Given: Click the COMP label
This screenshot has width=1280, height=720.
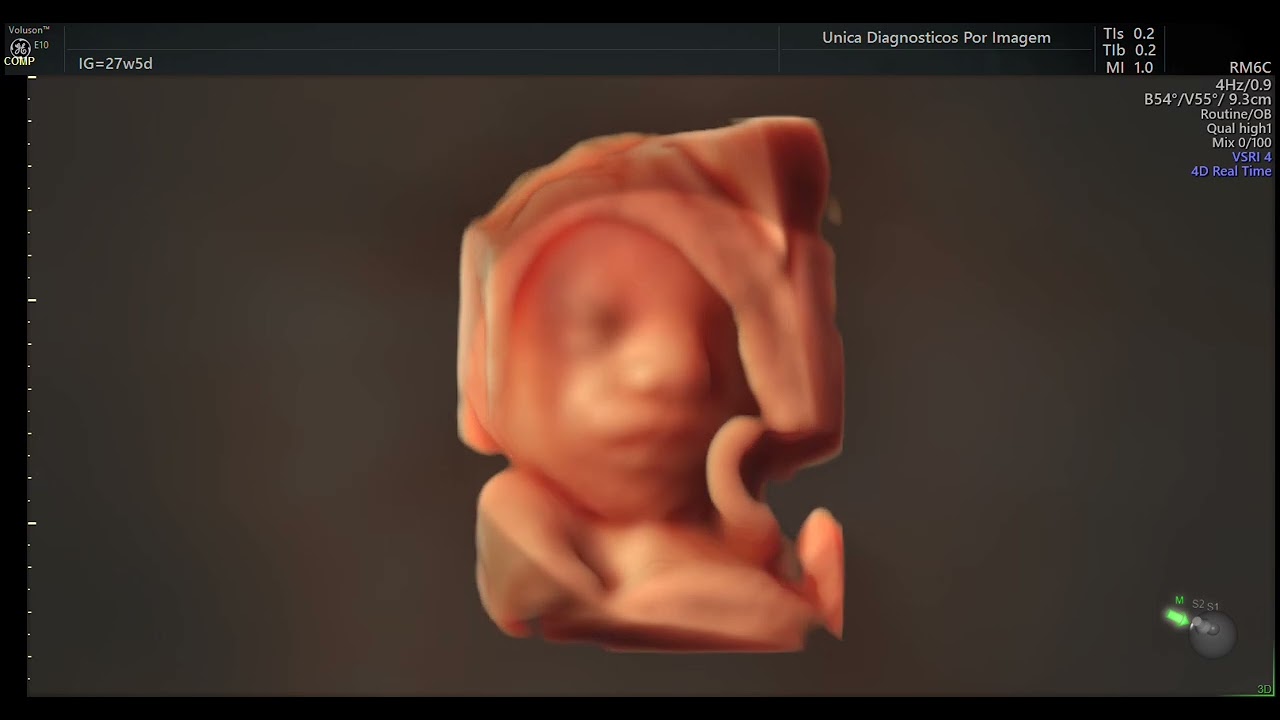Looking at the screenshot, I should [19, 61].
